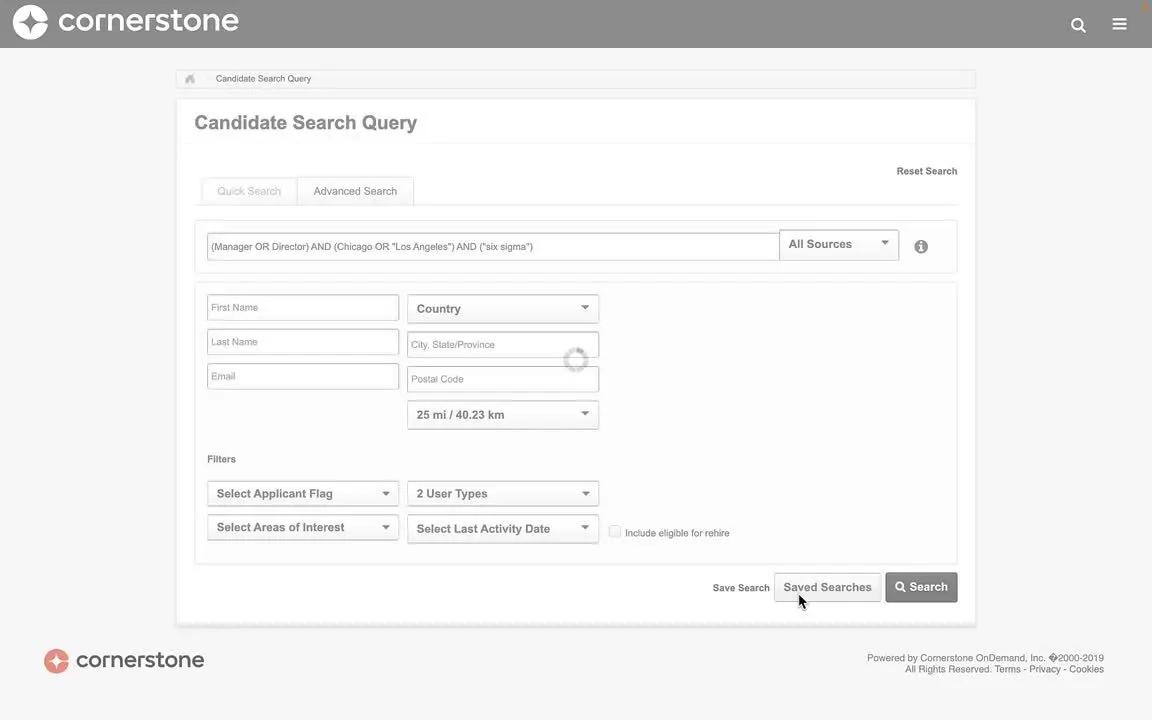This screenshot has width=1152, height=720.
Task: Open the 25 mi / 40.23 km radius selector
Action: (x=501, y=413)
